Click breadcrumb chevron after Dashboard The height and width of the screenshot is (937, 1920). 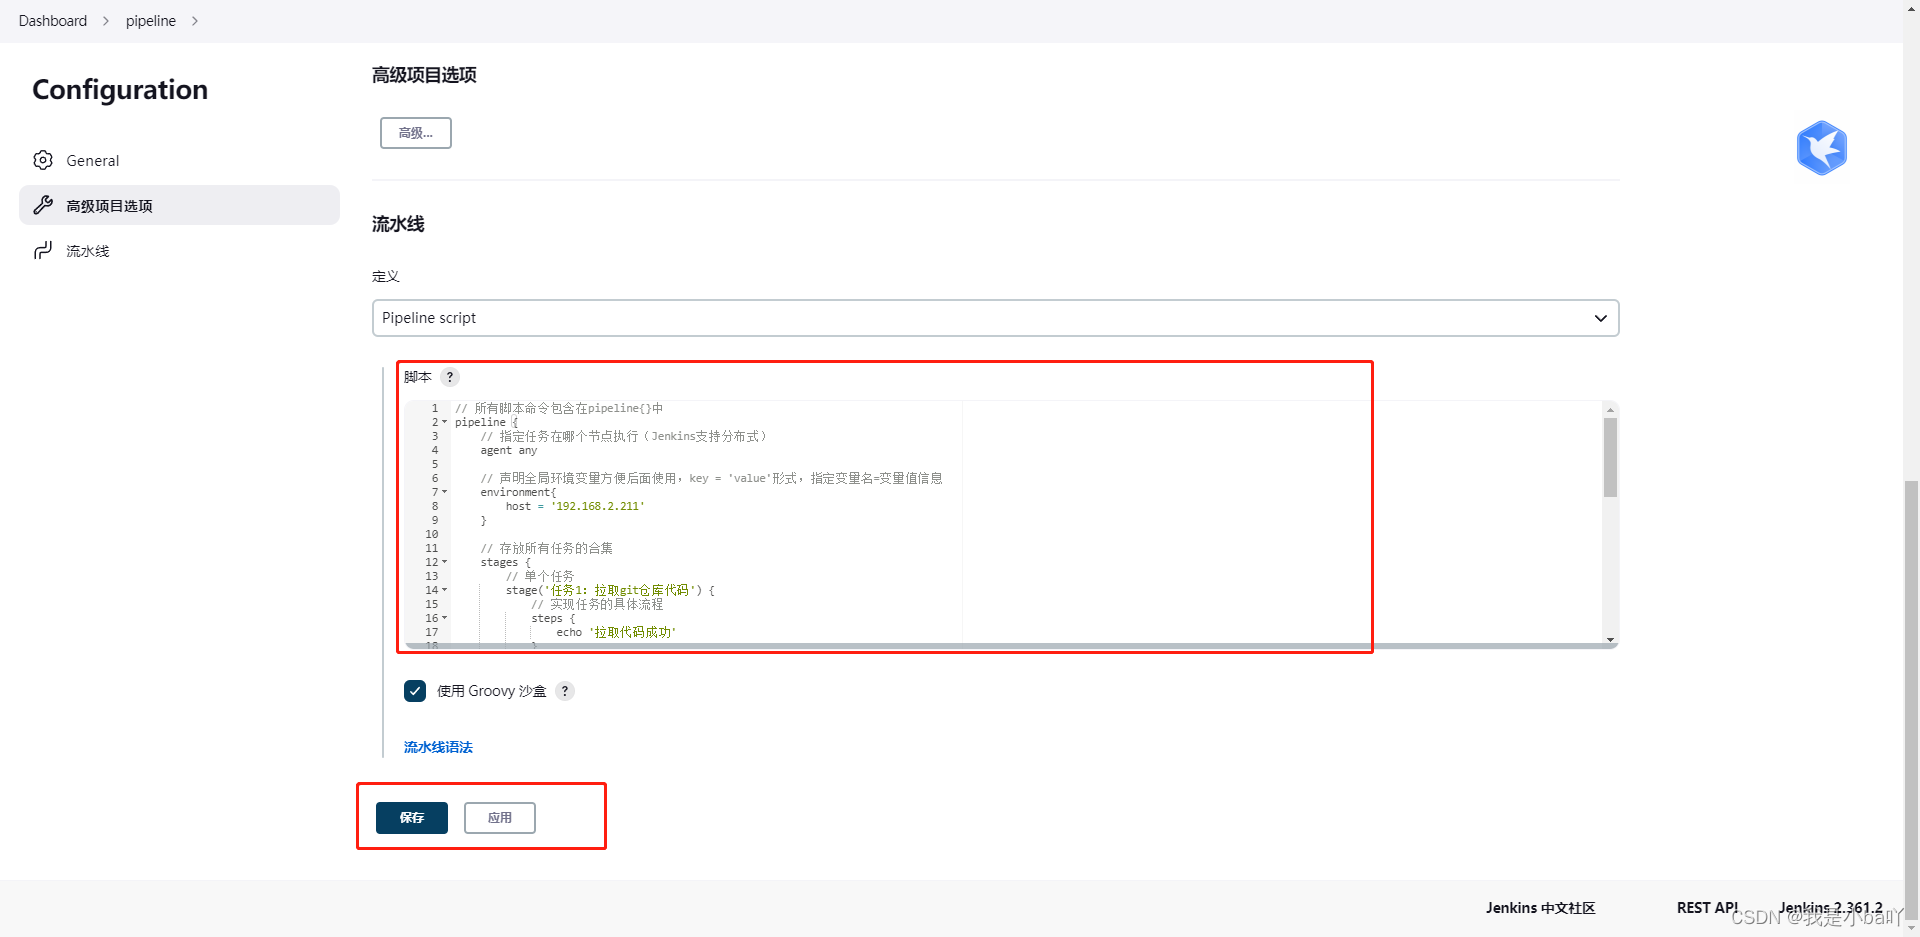(106, 21)
